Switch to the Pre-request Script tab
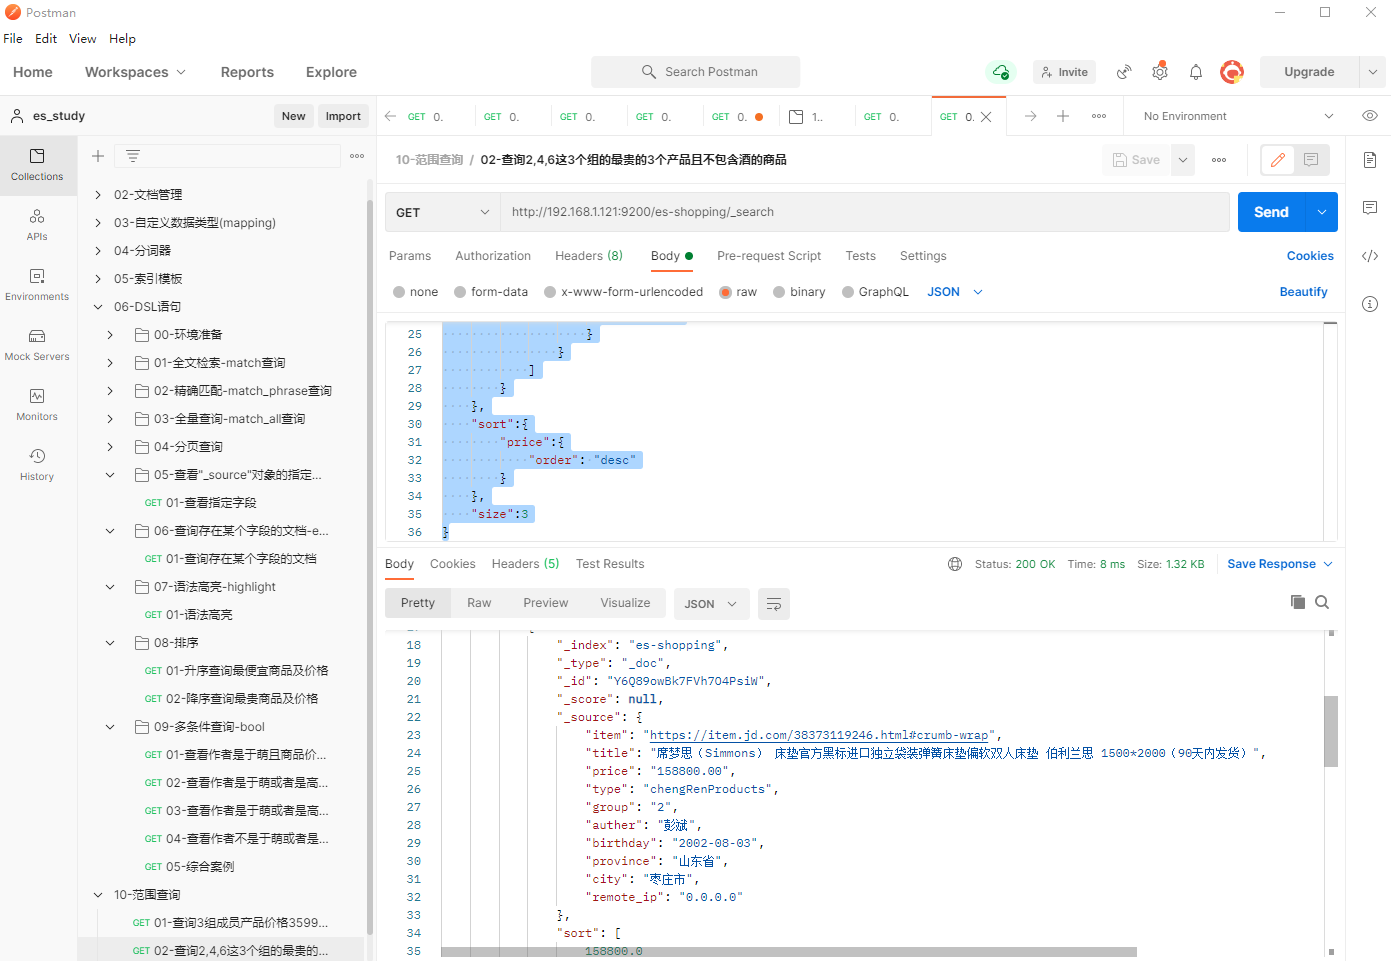Screen dimensions: 1391x961 tap(768, 256)
